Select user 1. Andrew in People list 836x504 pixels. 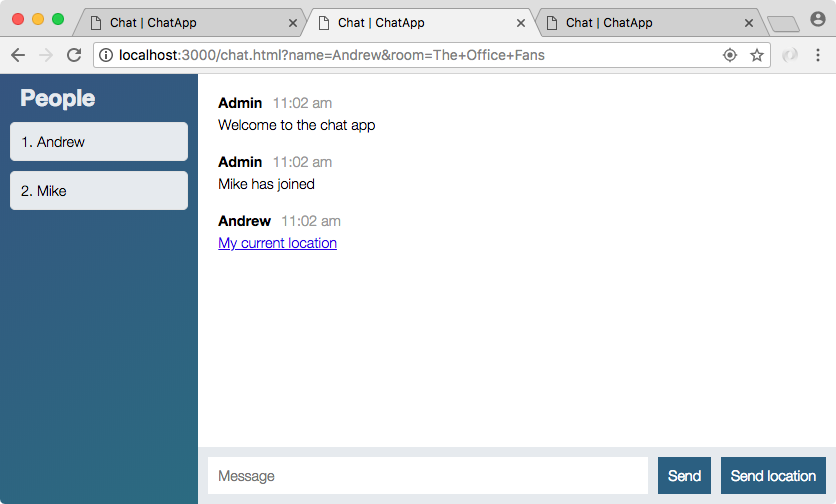[x=99, y=141]
